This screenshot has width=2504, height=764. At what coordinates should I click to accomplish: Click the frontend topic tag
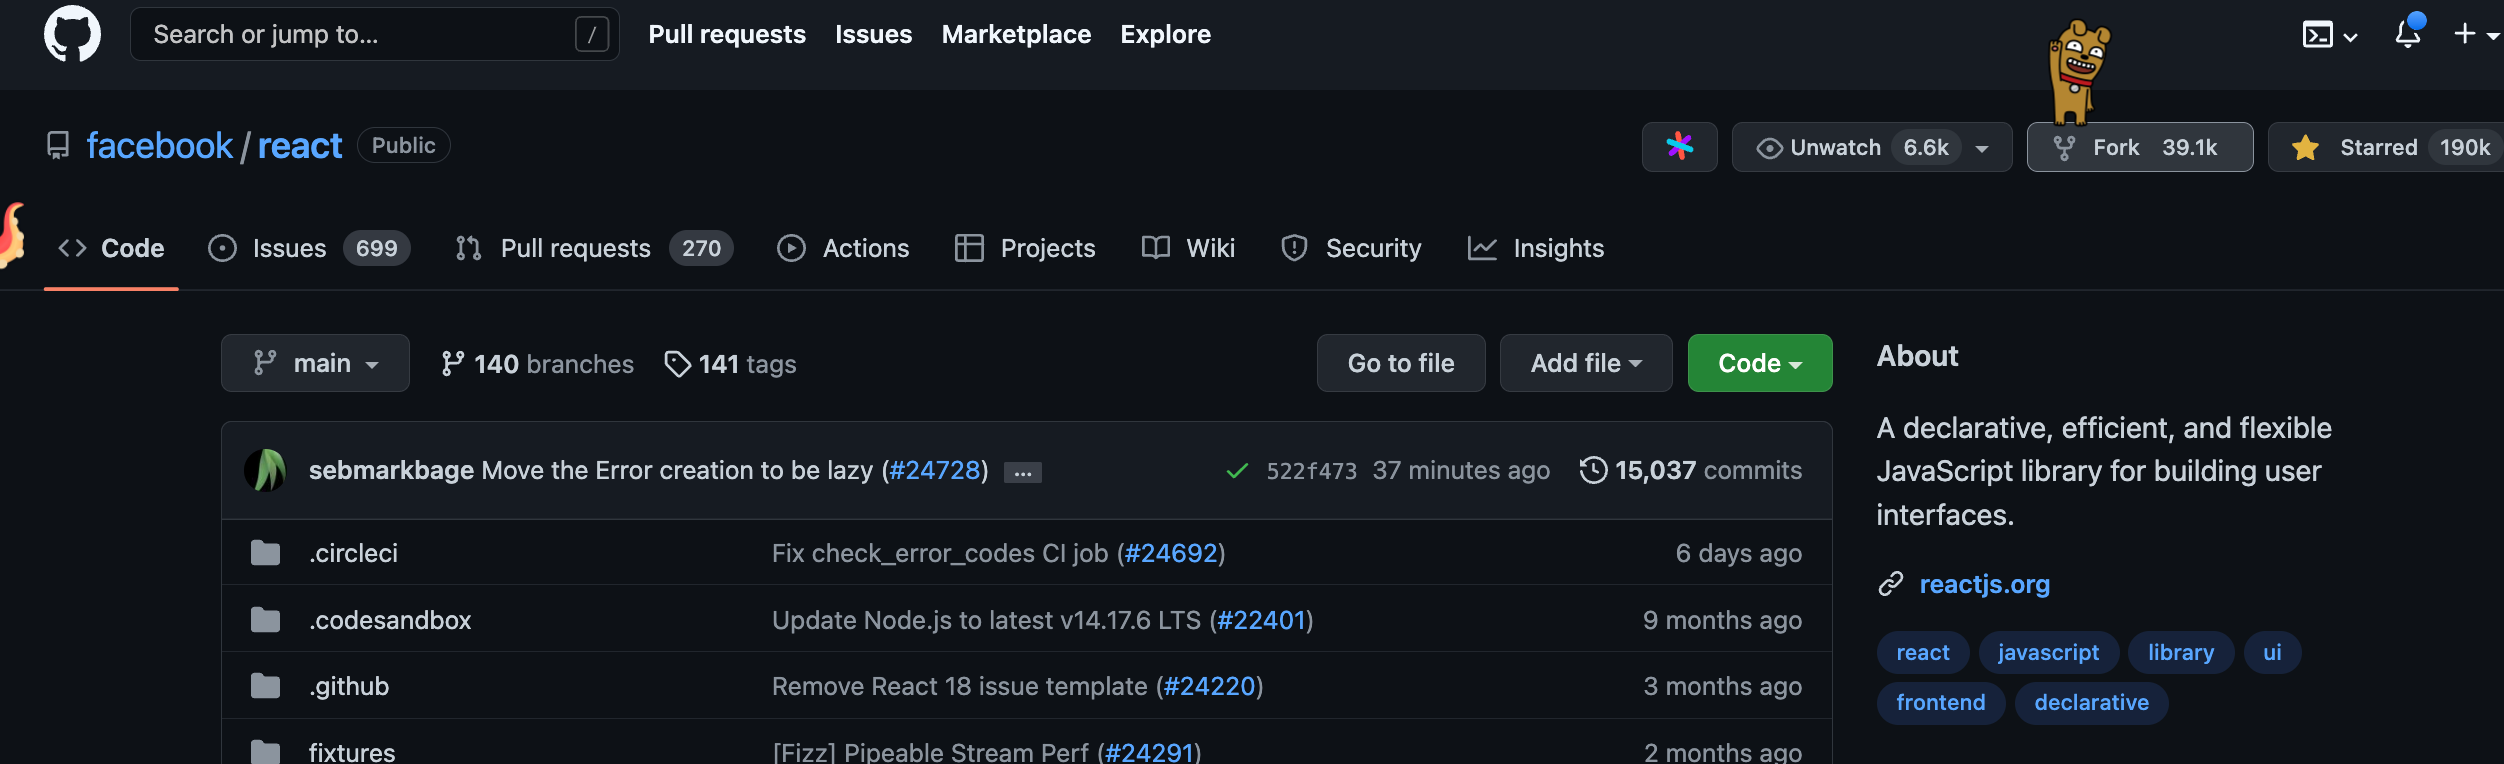click(x=1940, y=702)
